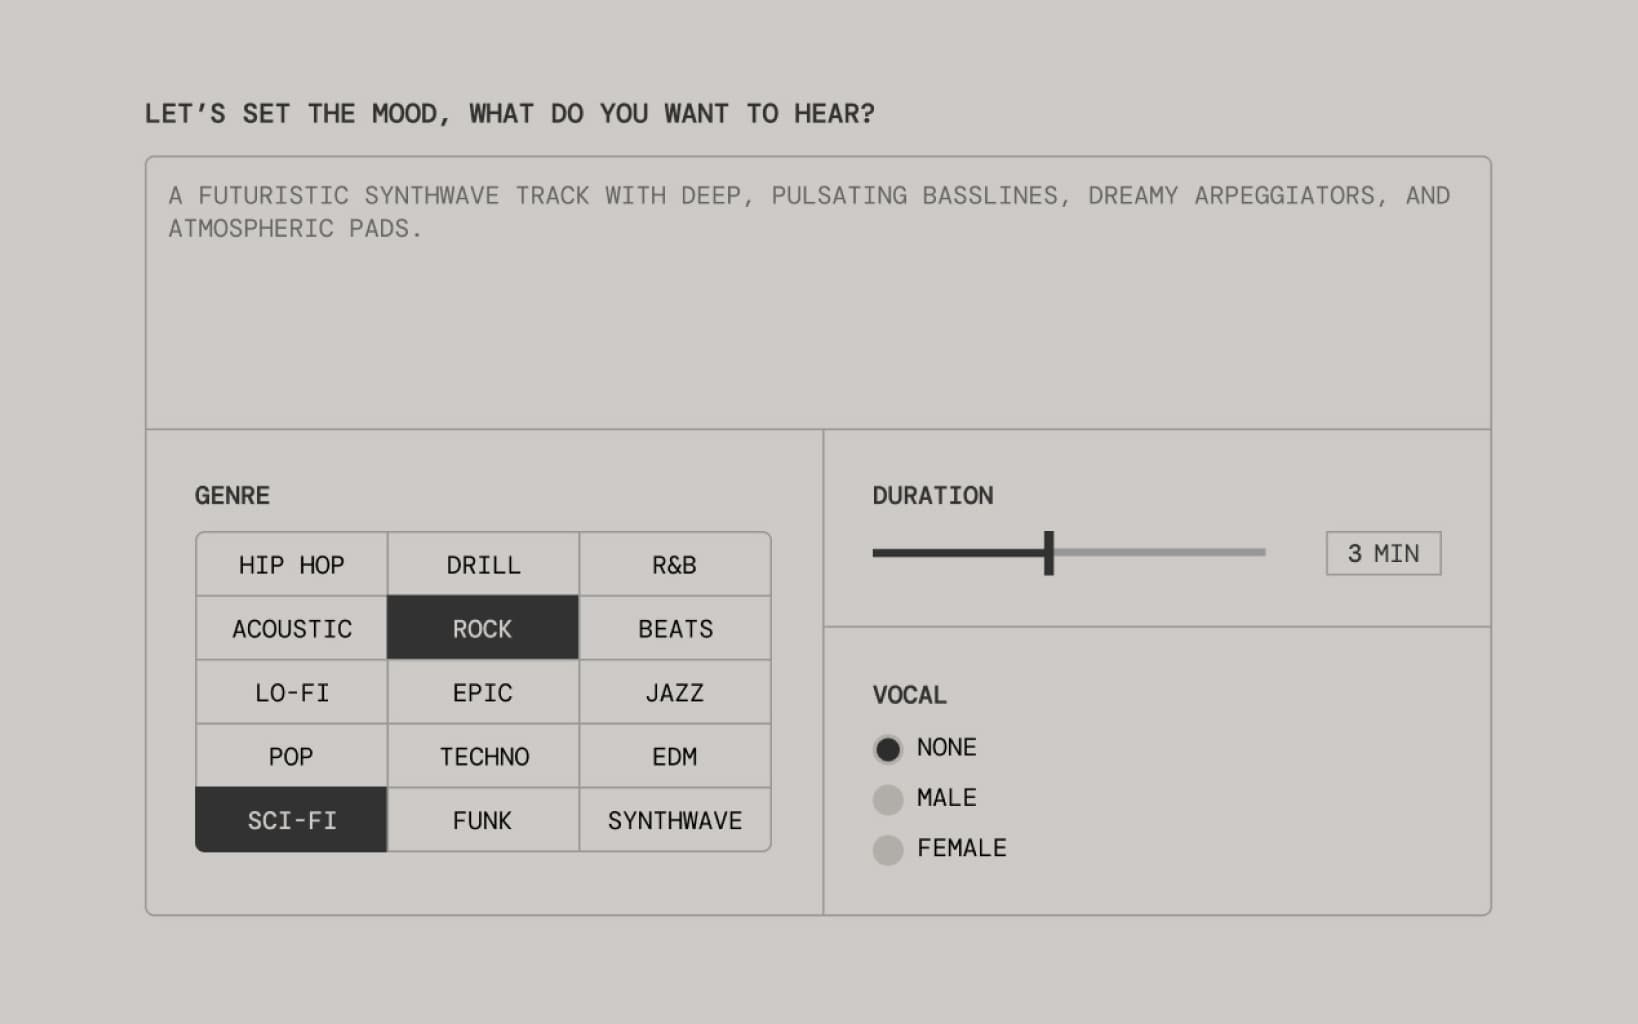This screenshot has width=1638, height=1024.
Task: Choose the Drill genre button
Action: click(483, 565)
